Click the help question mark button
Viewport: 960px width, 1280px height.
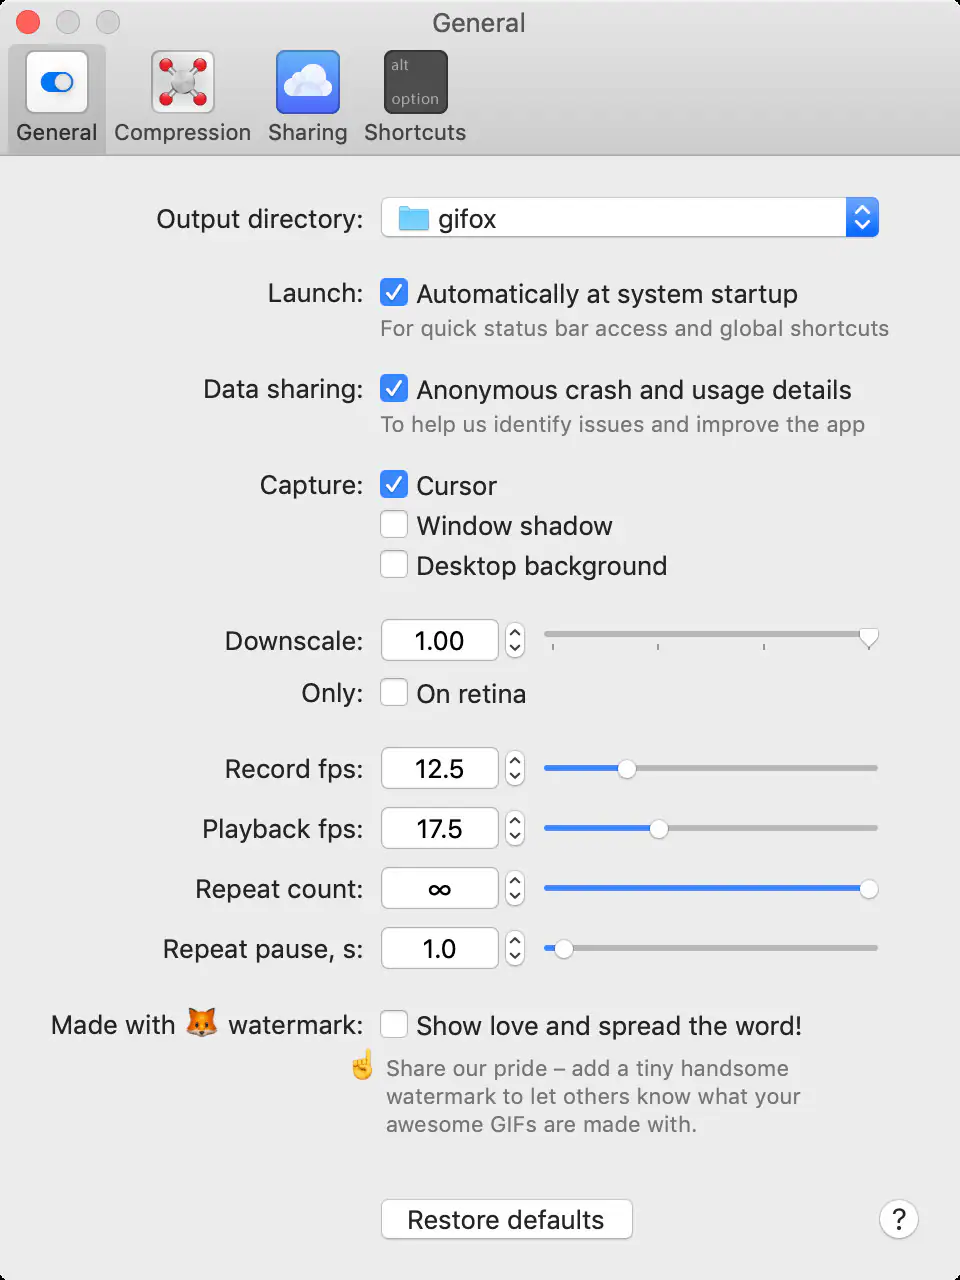[x=898, y=1219]
